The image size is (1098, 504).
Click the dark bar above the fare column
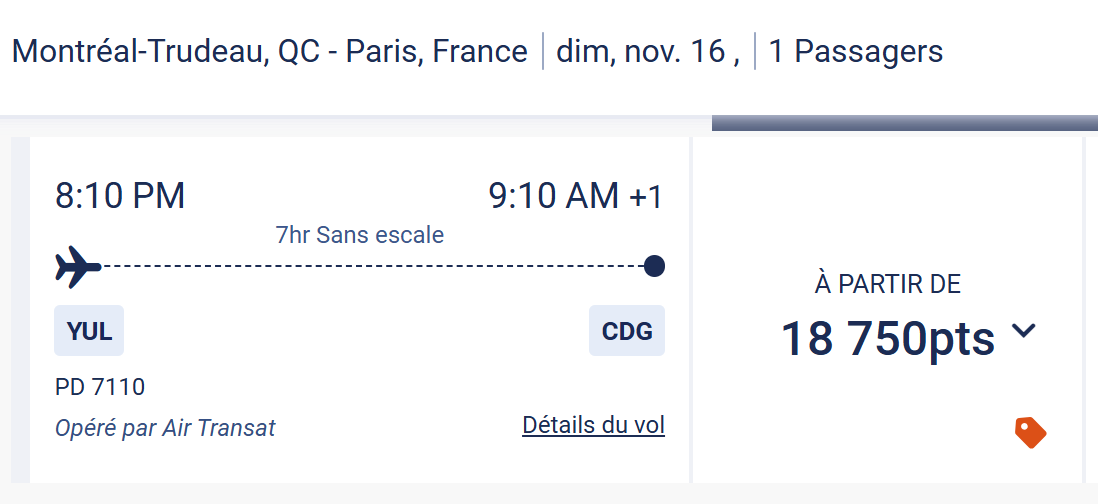click(x=904, y=123)
